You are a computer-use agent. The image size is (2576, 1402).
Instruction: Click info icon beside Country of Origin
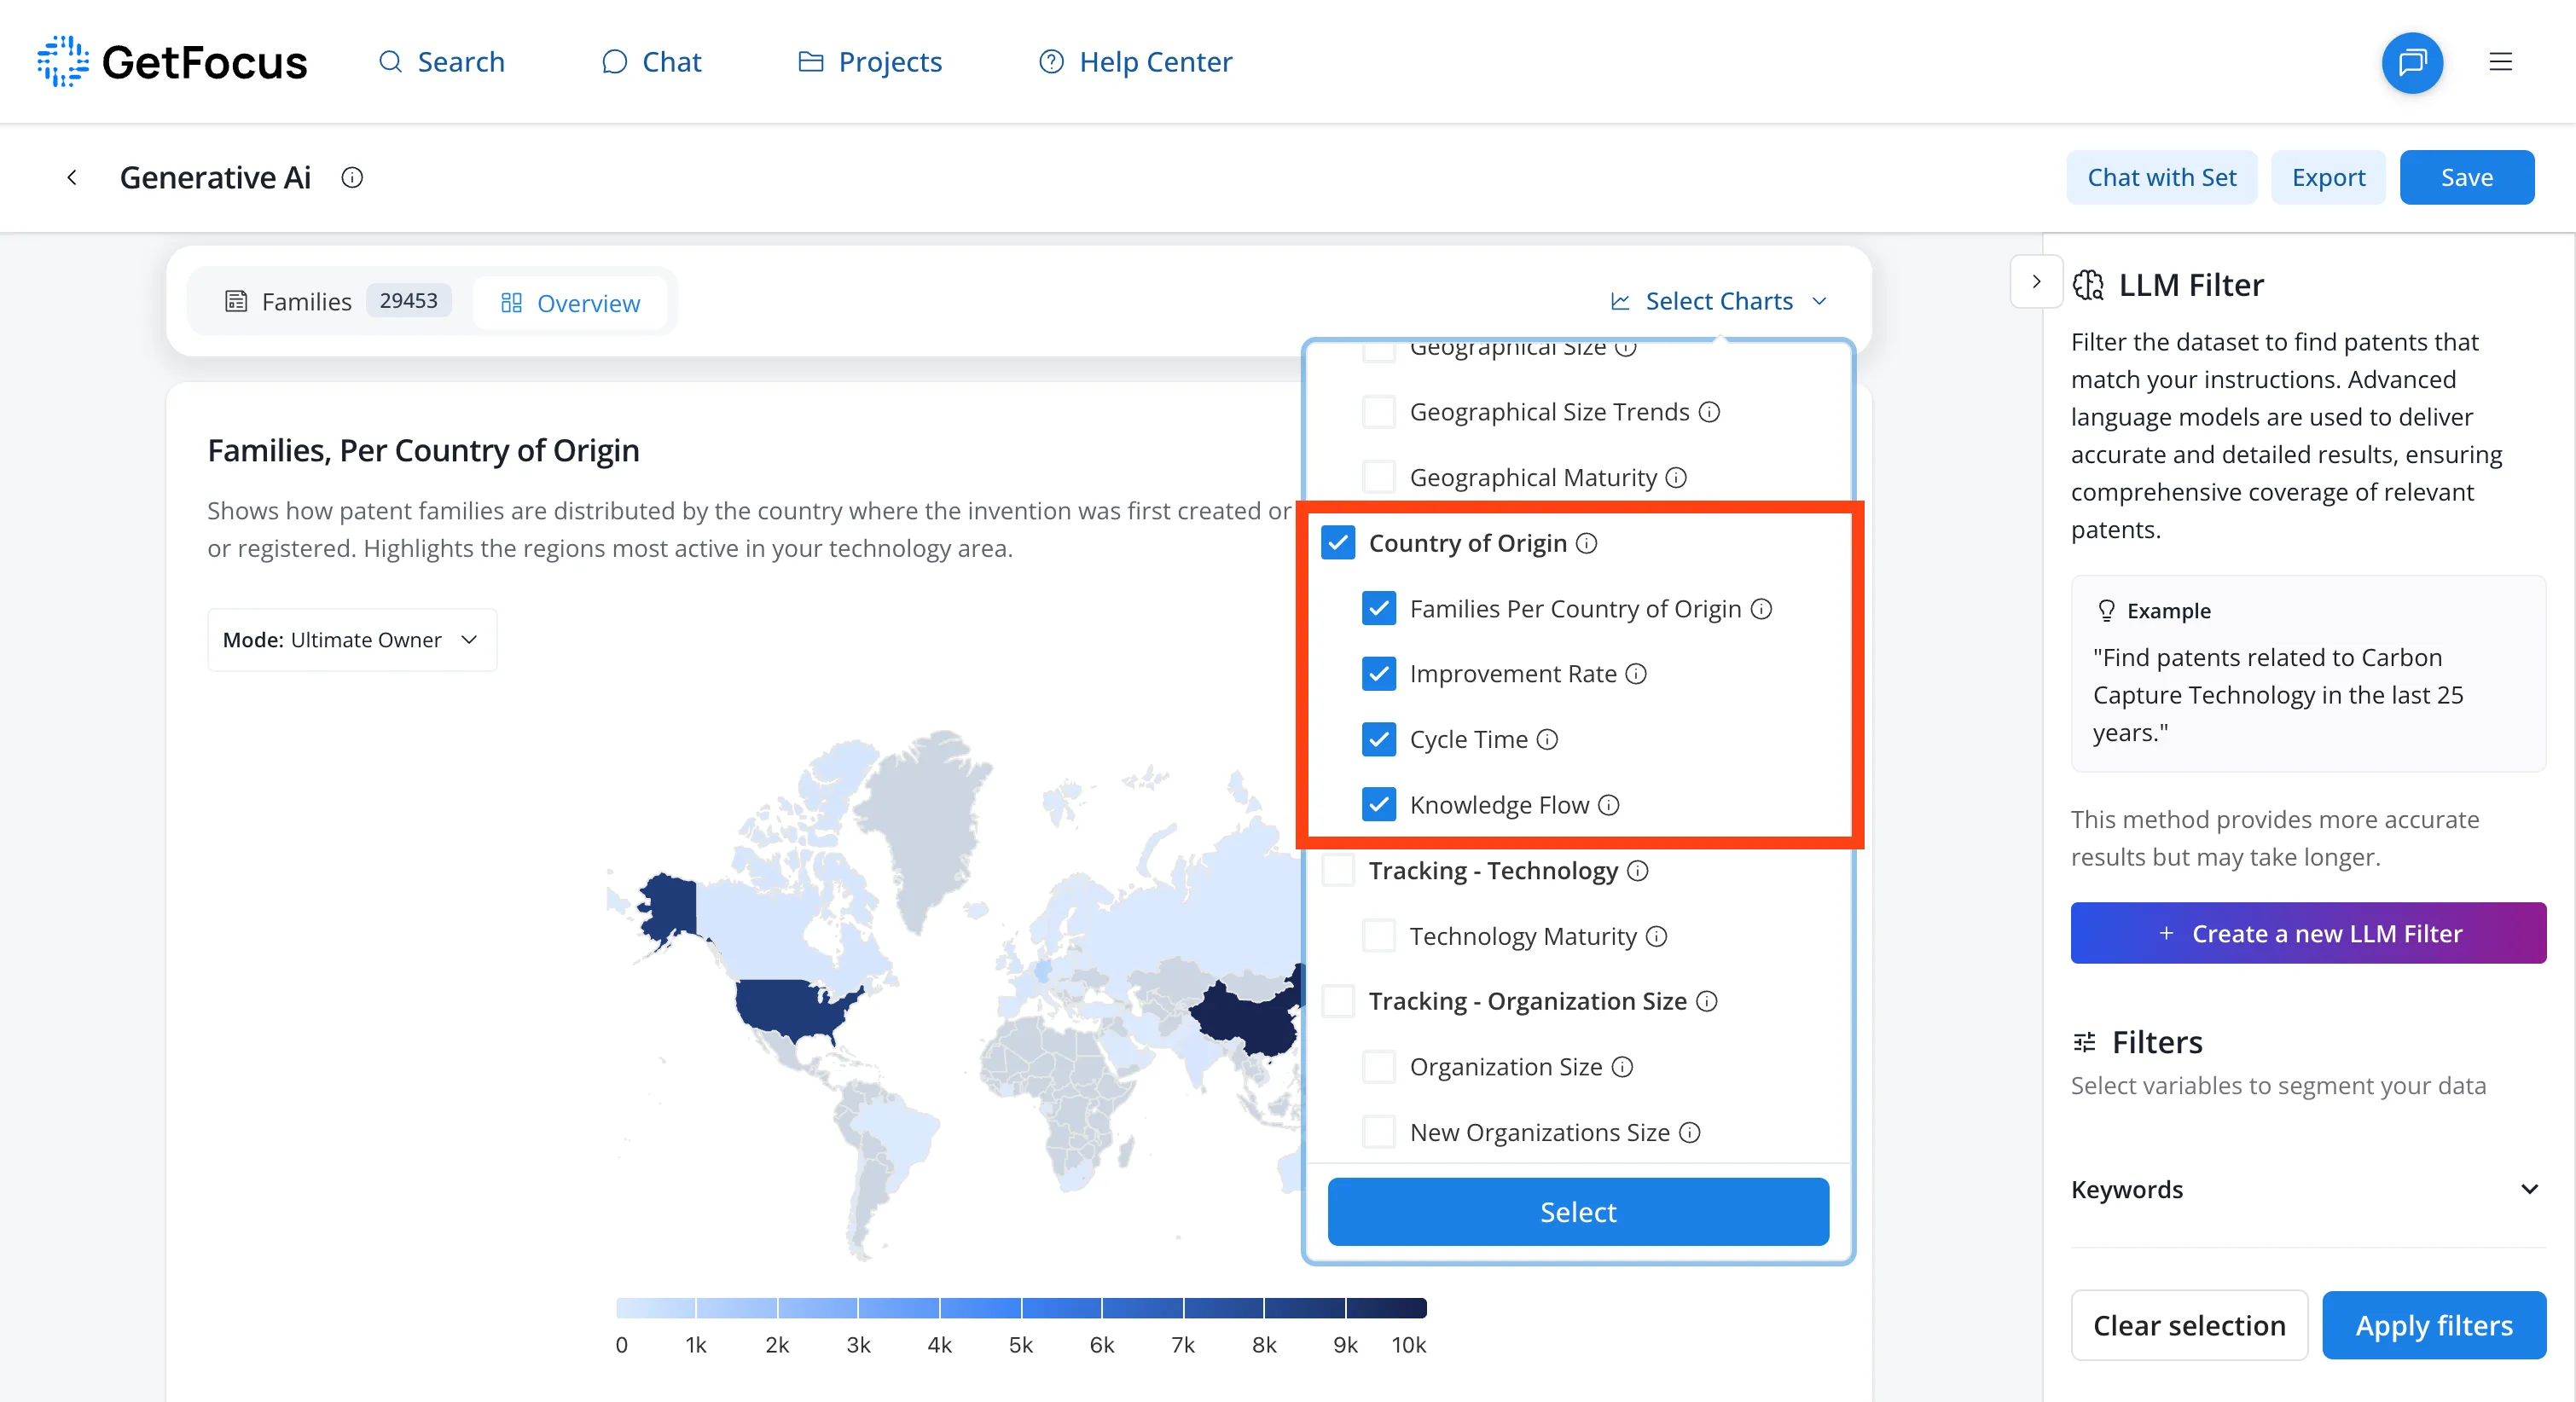click(1586, 543)
